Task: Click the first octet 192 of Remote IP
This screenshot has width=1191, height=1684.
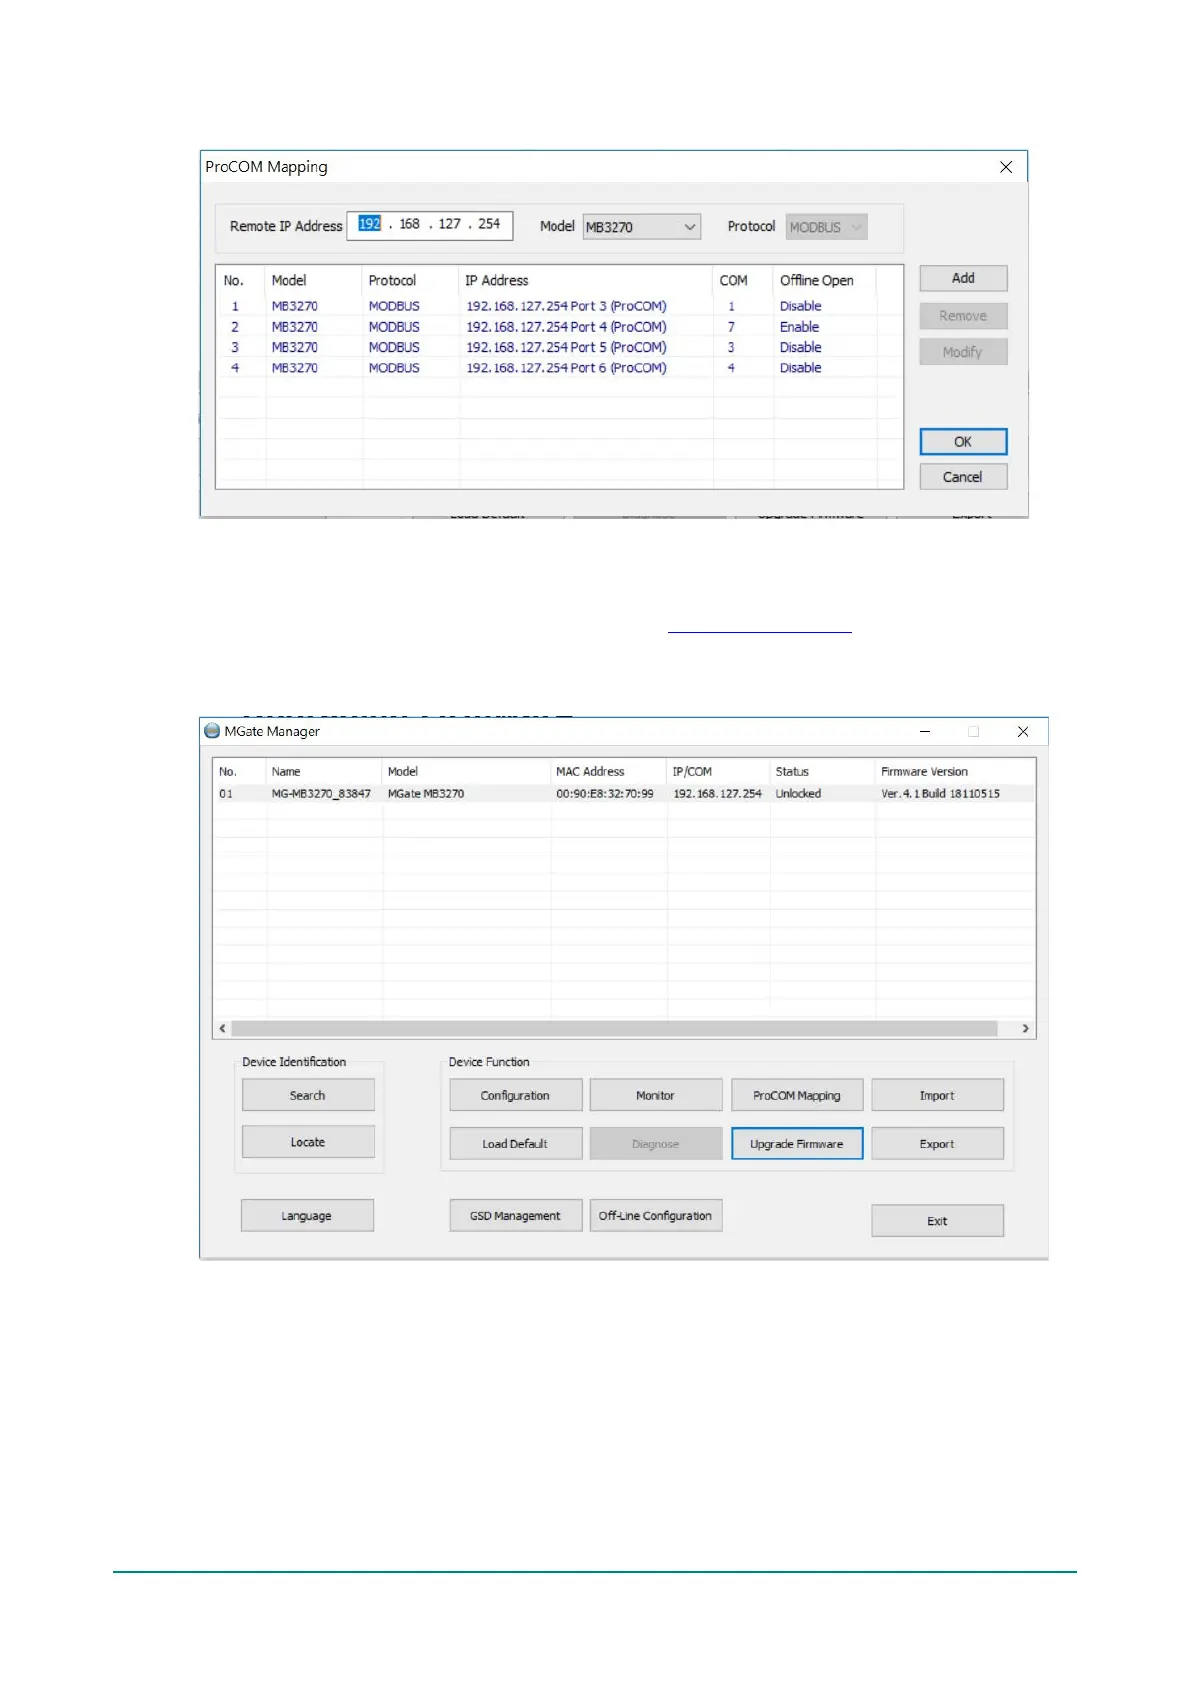Action: (369, 224)
